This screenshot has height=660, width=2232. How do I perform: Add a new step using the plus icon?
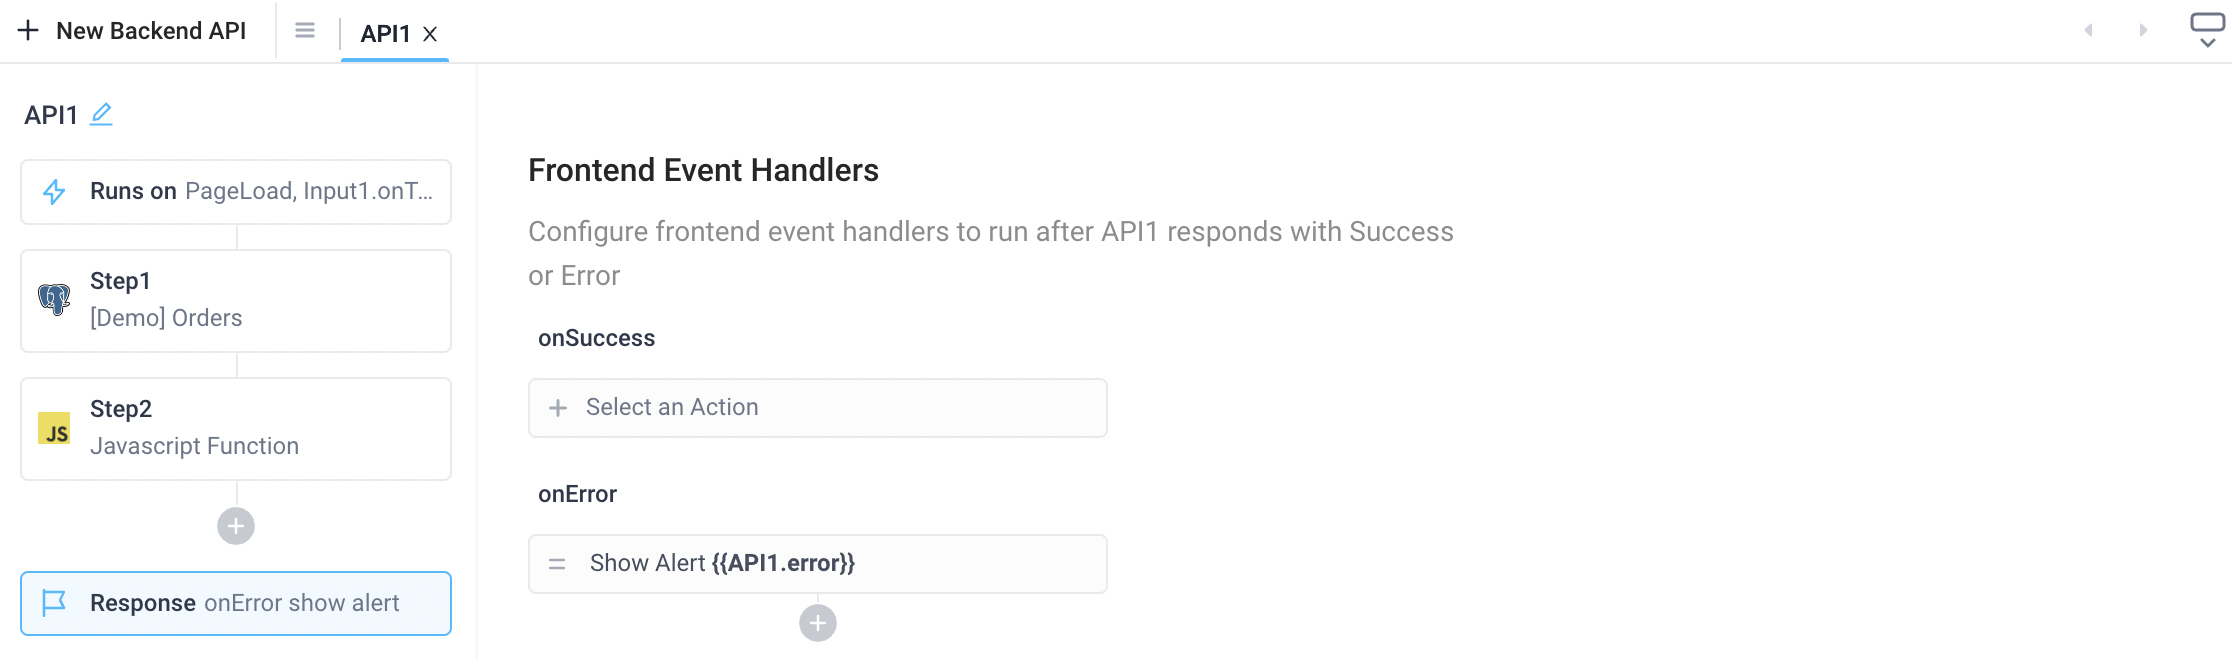236,526
